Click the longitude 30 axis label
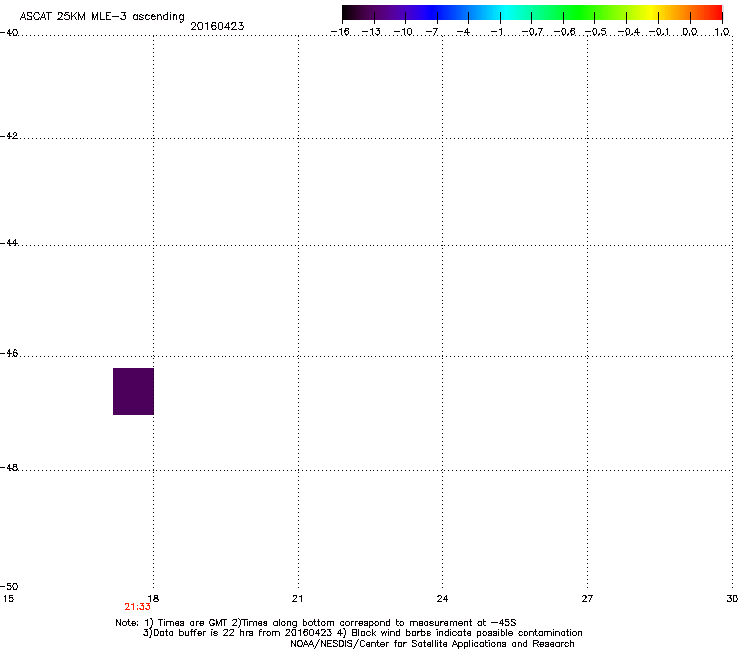740x650 pixels. pos(732,599)
